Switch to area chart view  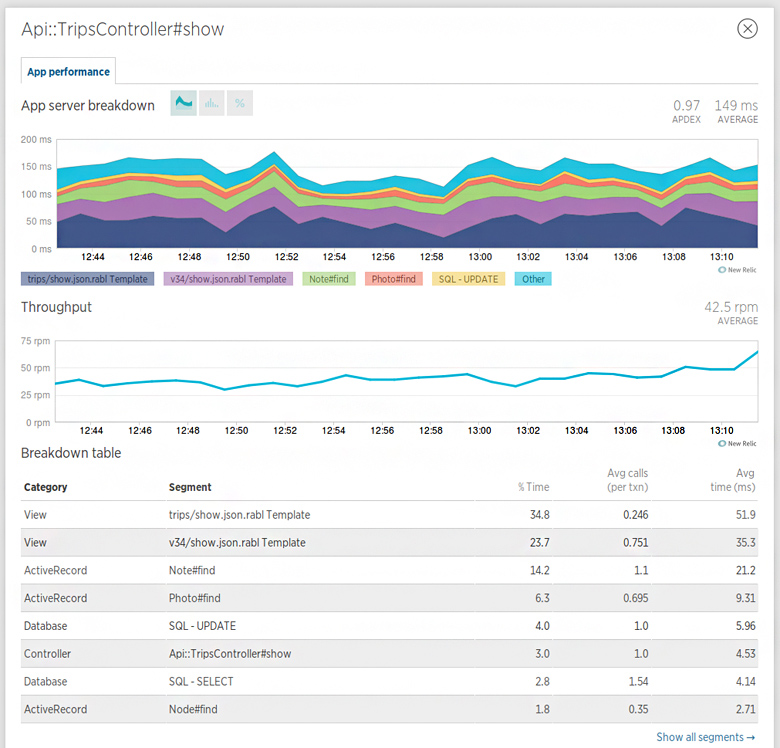[x=183, y=103]
